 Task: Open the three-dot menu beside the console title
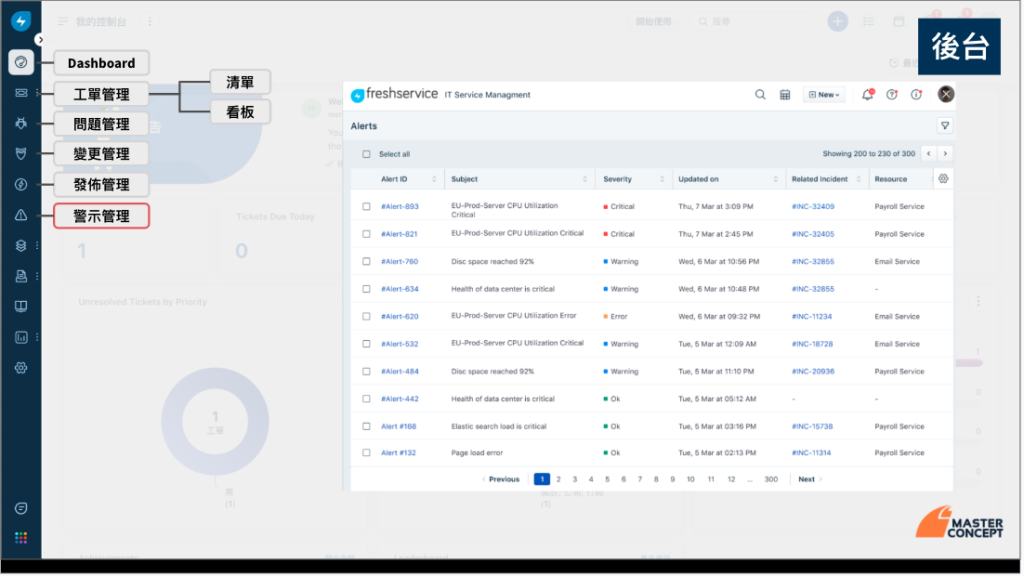tap(150, 22)
